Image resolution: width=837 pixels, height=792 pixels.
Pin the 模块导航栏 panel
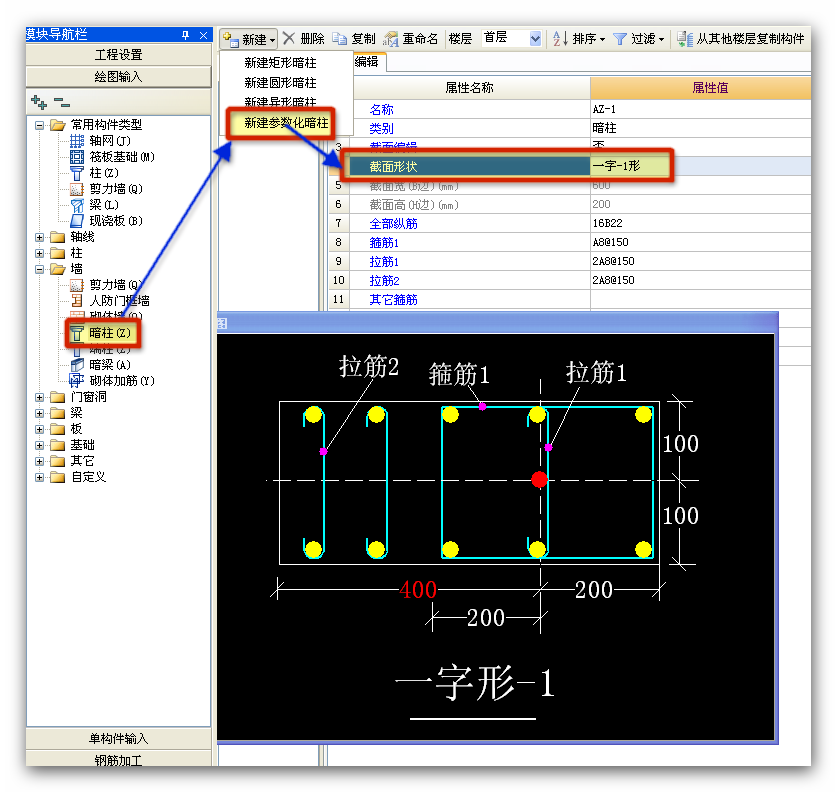pos(185,35)
